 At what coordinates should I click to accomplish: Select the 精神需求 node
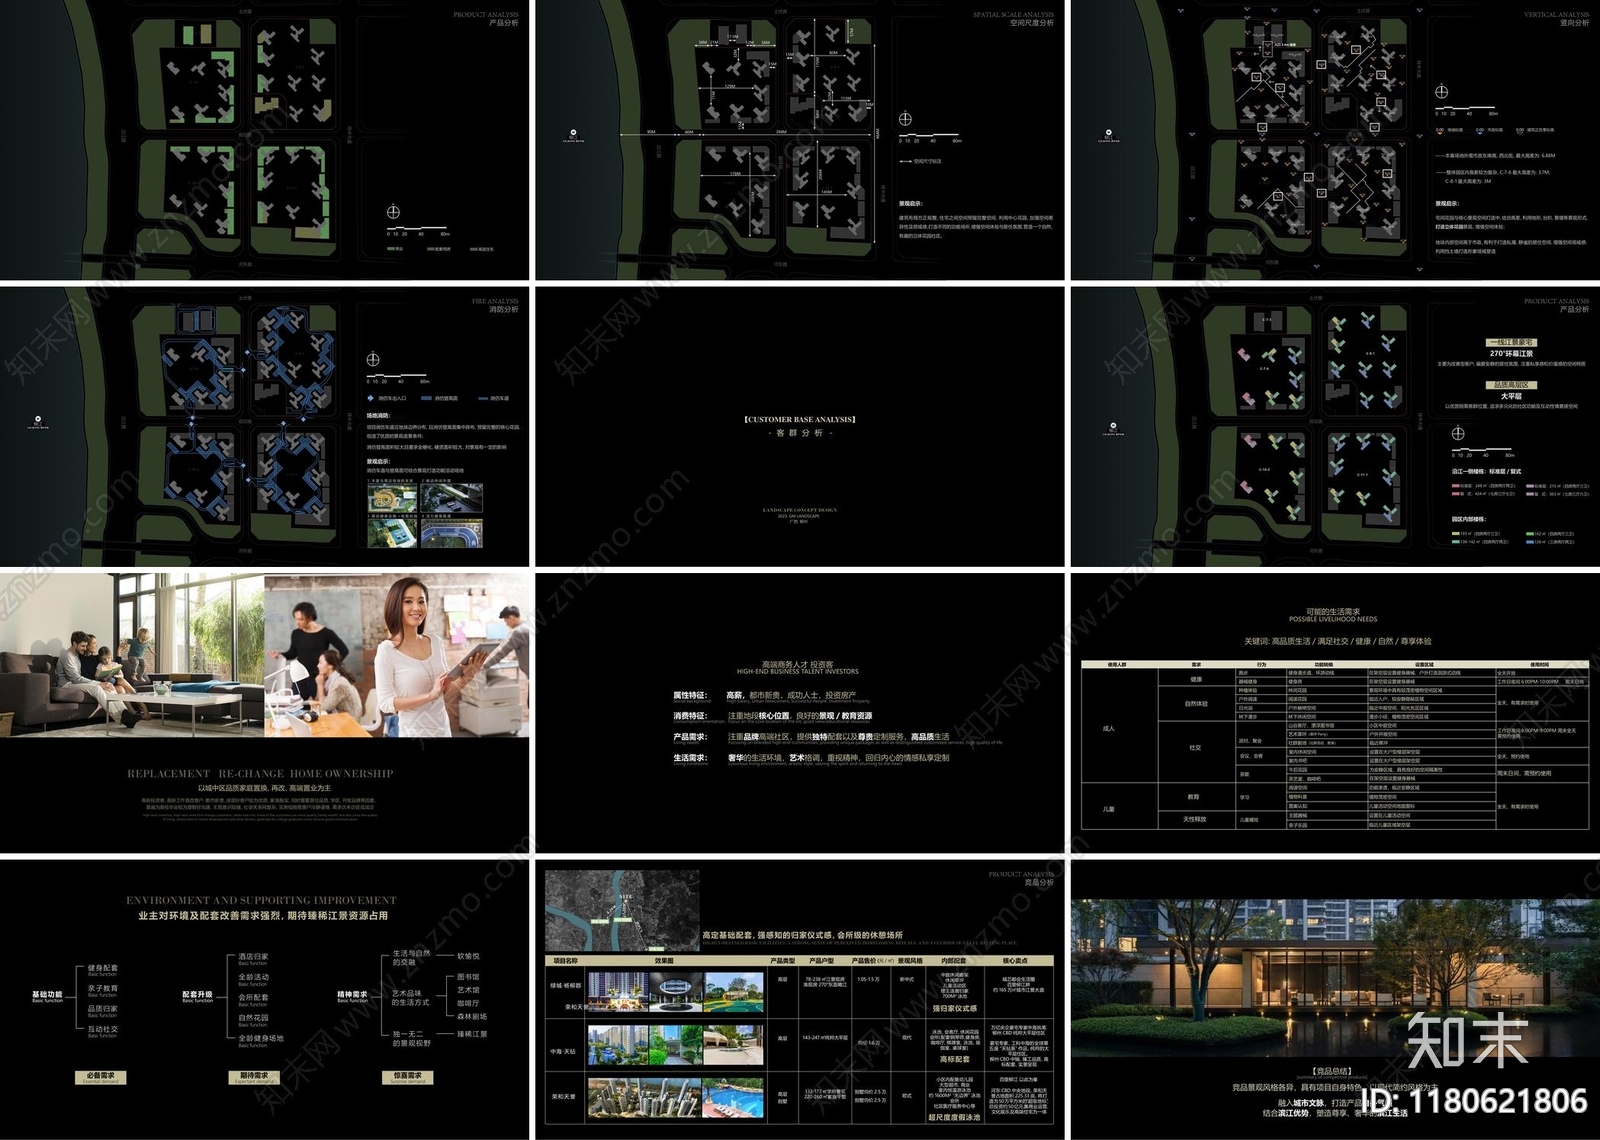pyautogui.click(x=352, y=996)
